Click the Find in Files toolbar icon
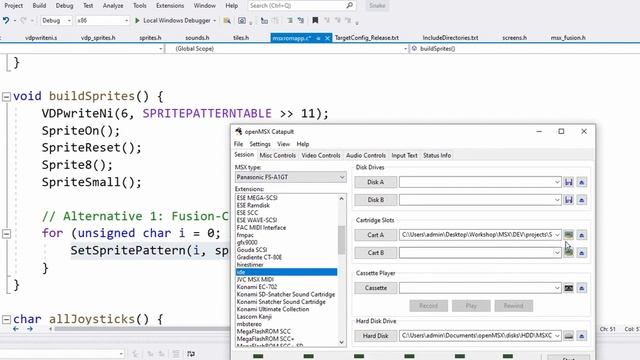The width and height of the screenshot is (640, 360). click(x=227, y=20)
